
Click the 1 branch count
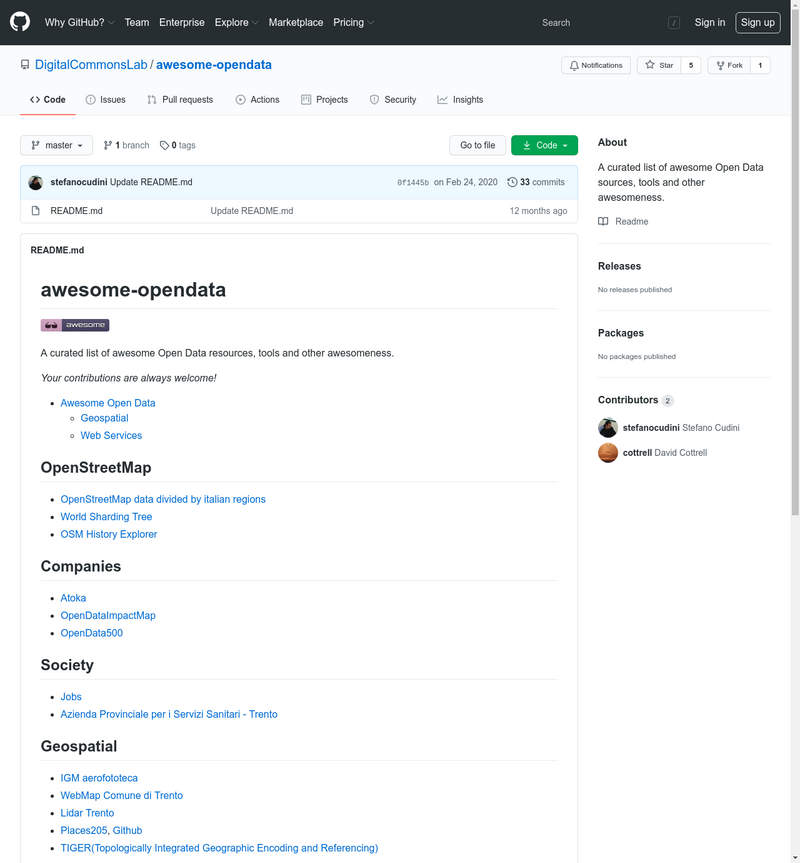[126, 145]
